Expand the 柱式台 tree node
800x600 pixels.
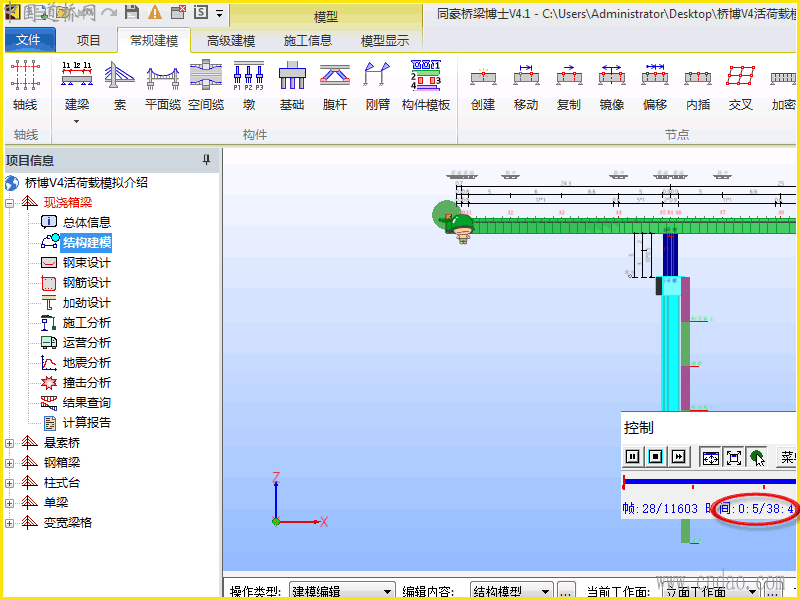pos(9,483)
